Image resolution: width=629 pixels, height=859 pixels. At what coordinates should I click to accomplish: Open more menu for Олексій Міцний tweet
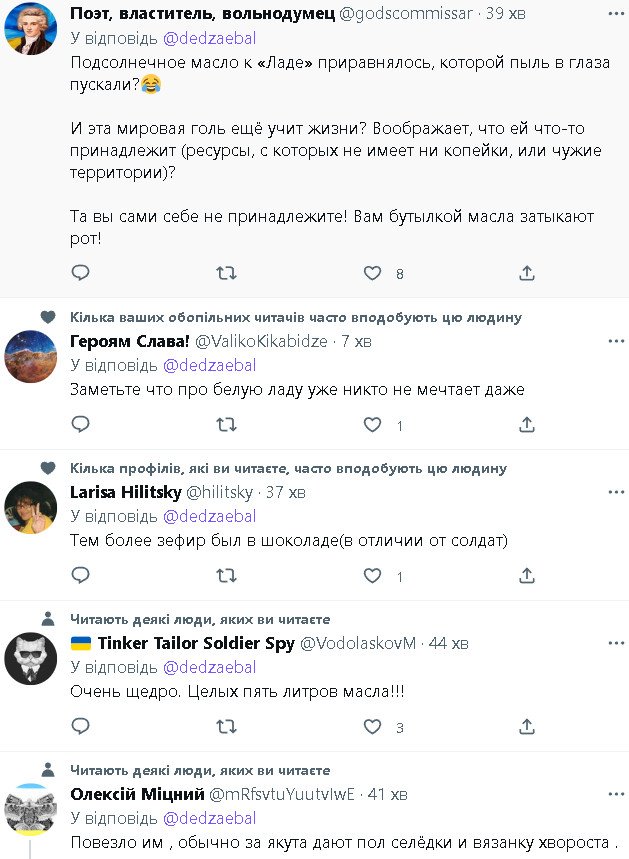coord(615,794)
